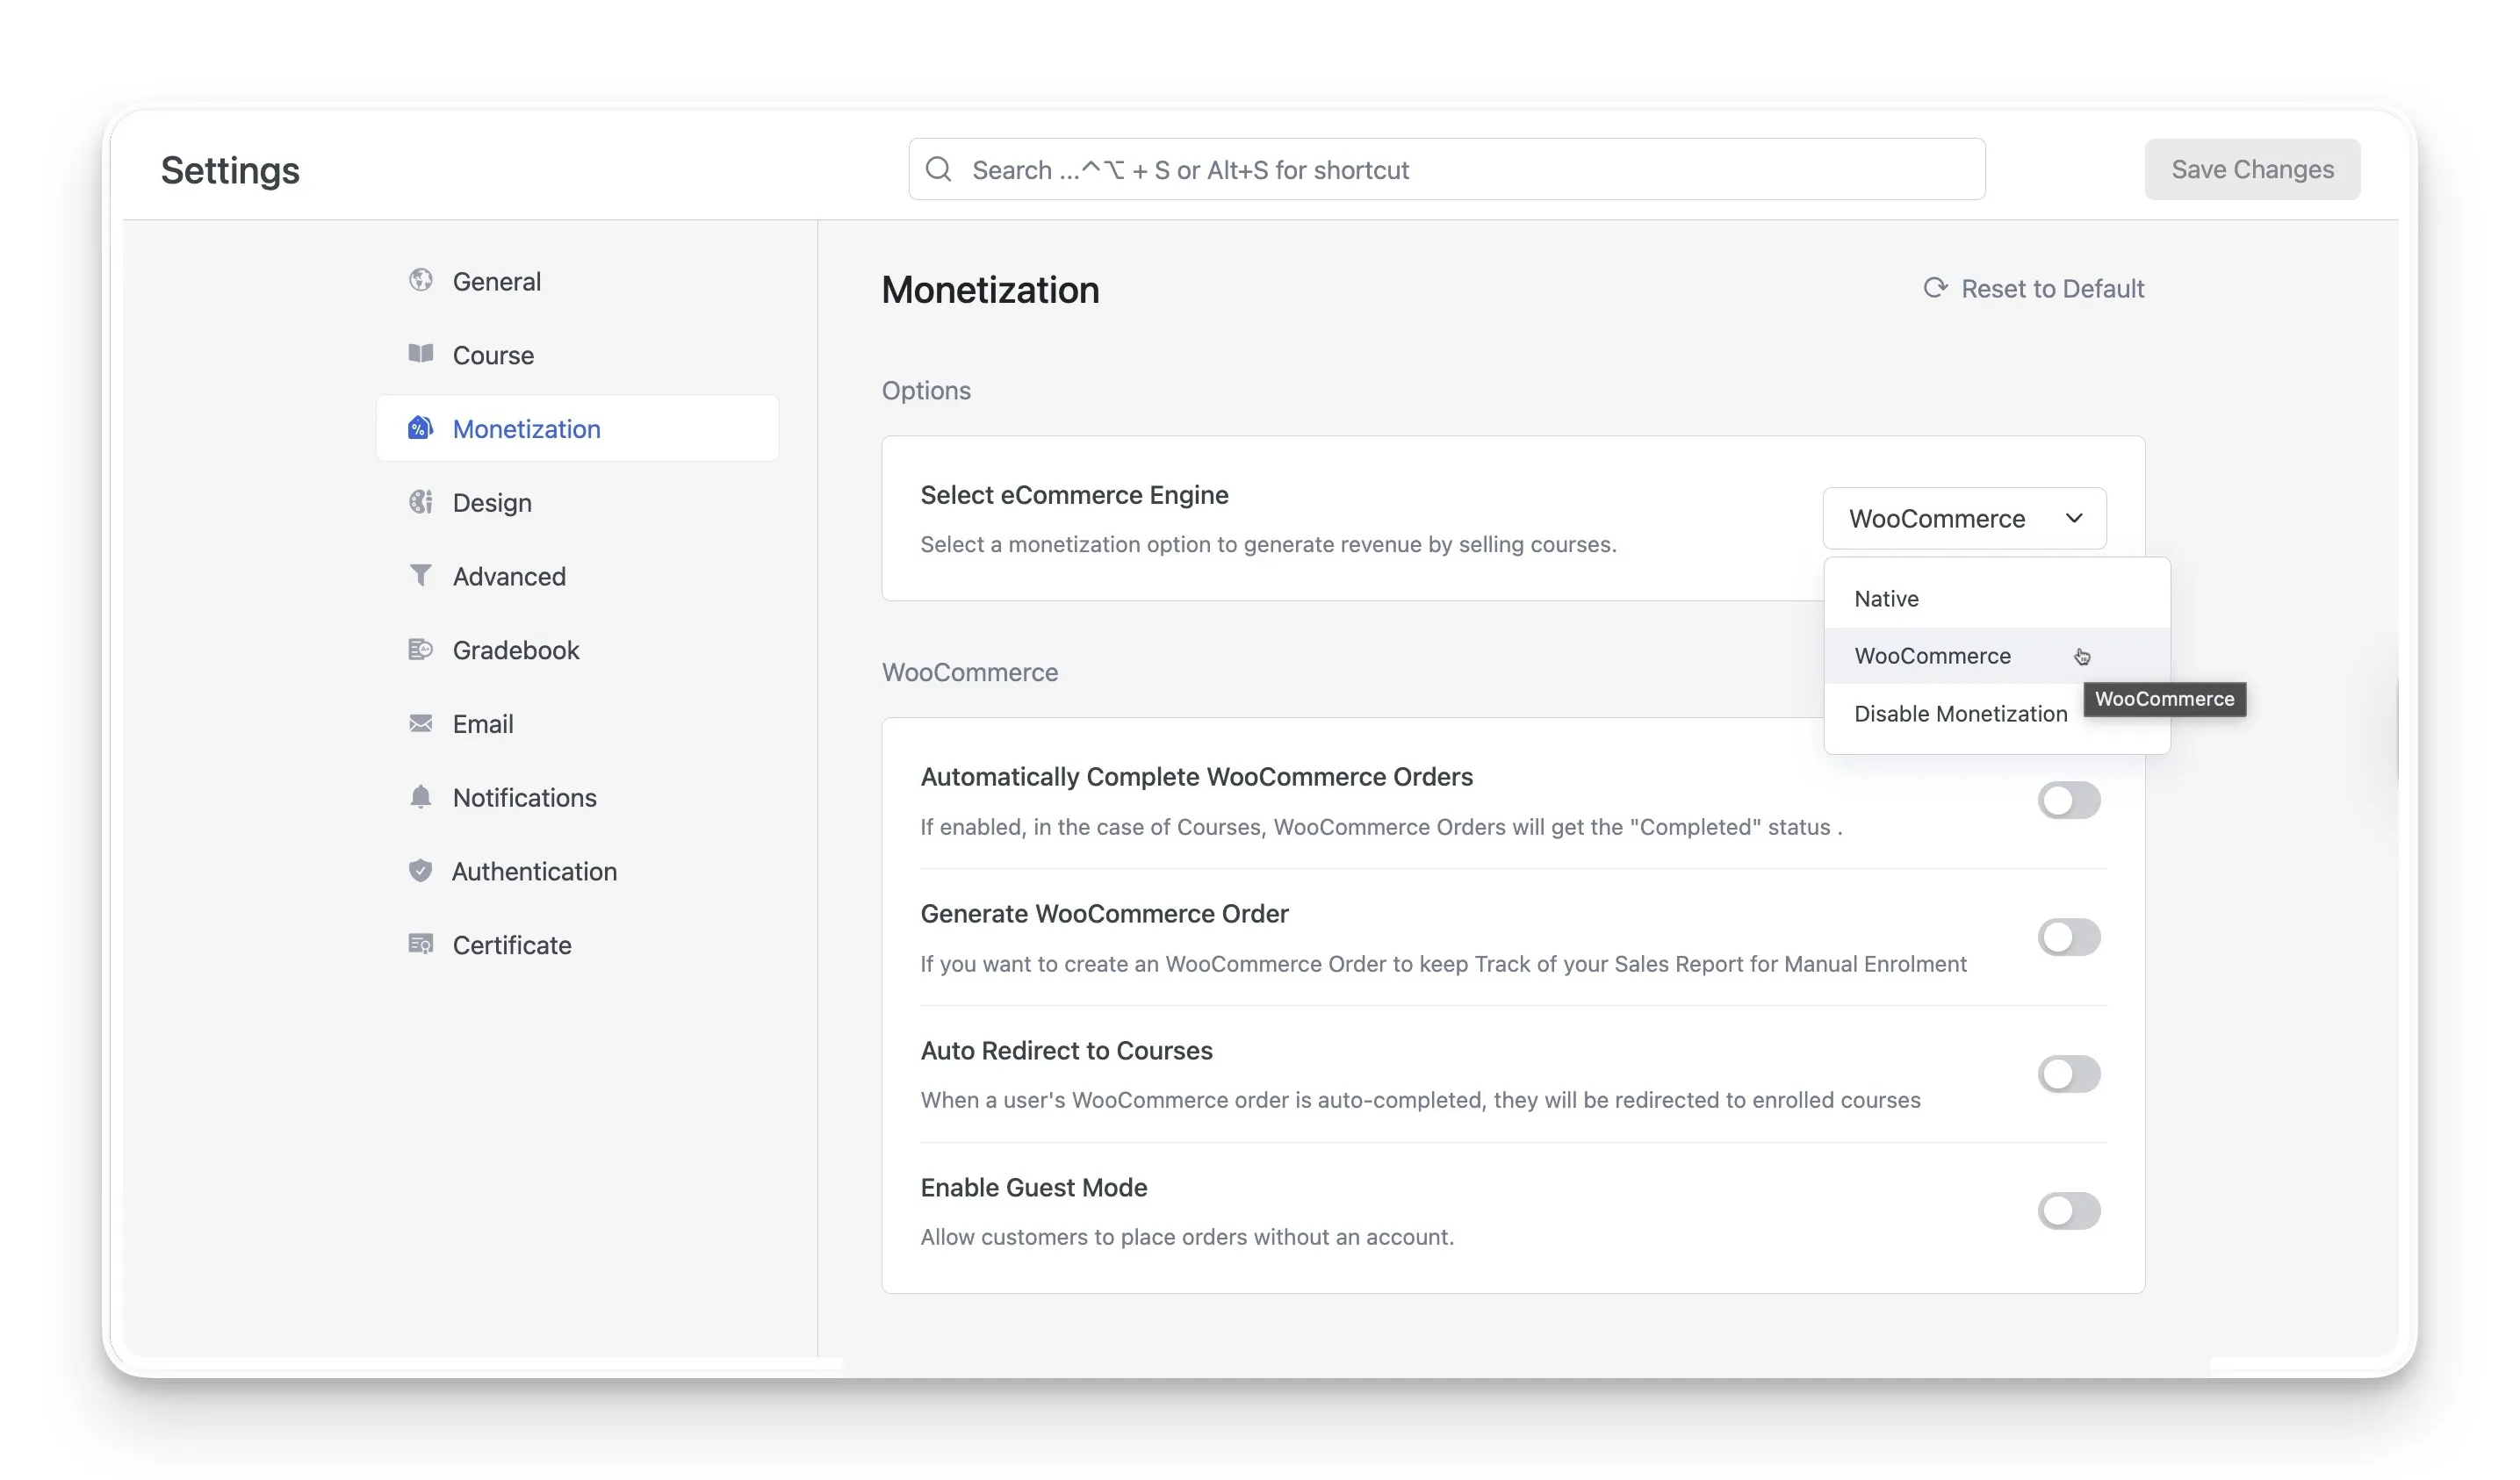
Task: Click the Email envelope icon
Action: (421, 723)
